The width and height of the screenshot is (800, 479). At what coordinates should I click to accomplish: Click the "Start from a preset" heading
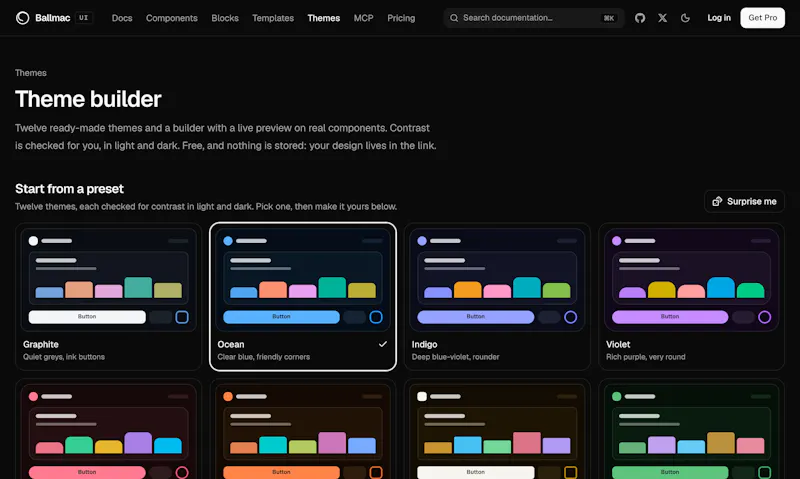pos(69,189)
